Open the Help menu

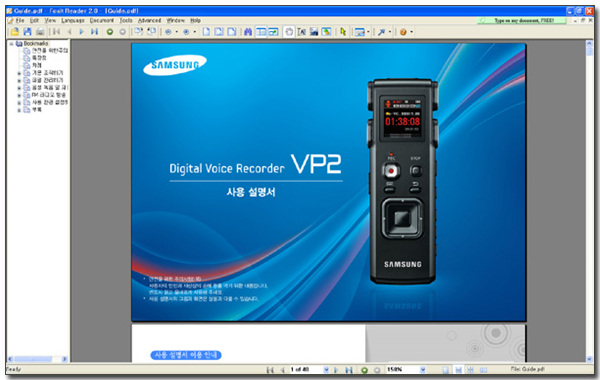coord(196,20)
